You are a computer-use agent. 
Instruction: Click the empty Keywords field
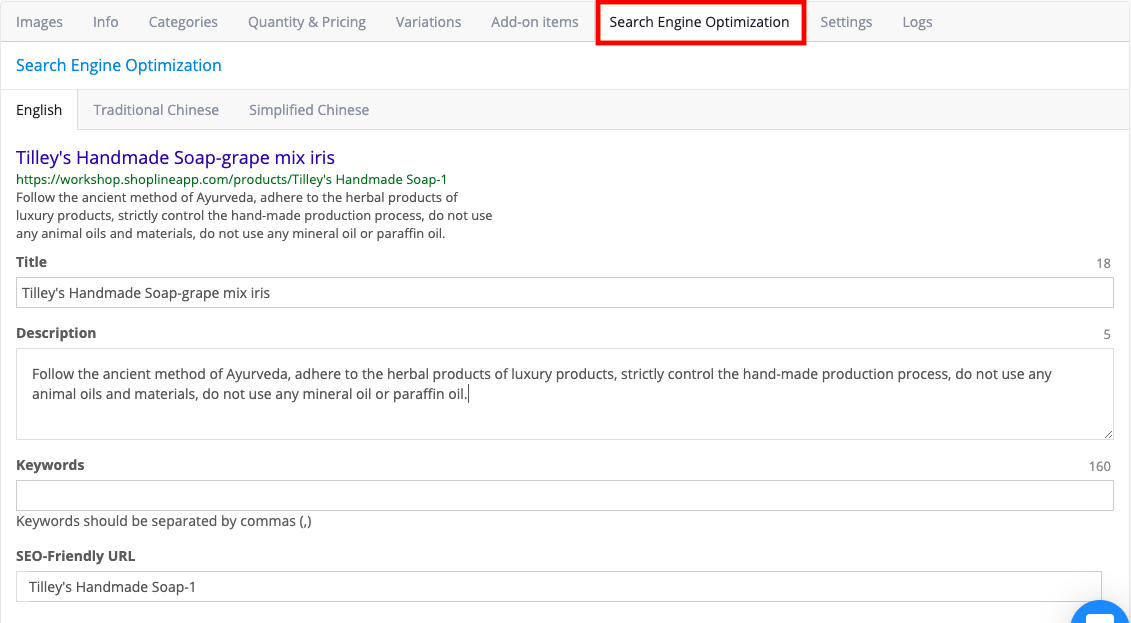[x=565, y=495]
